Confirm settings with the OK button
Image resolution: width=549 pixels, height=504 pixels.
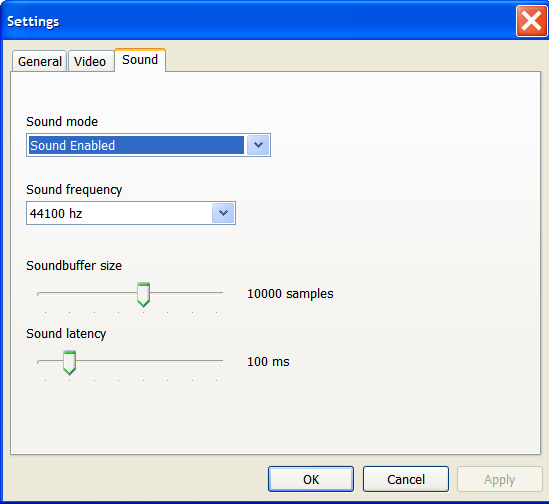click(x=311, y=479)
